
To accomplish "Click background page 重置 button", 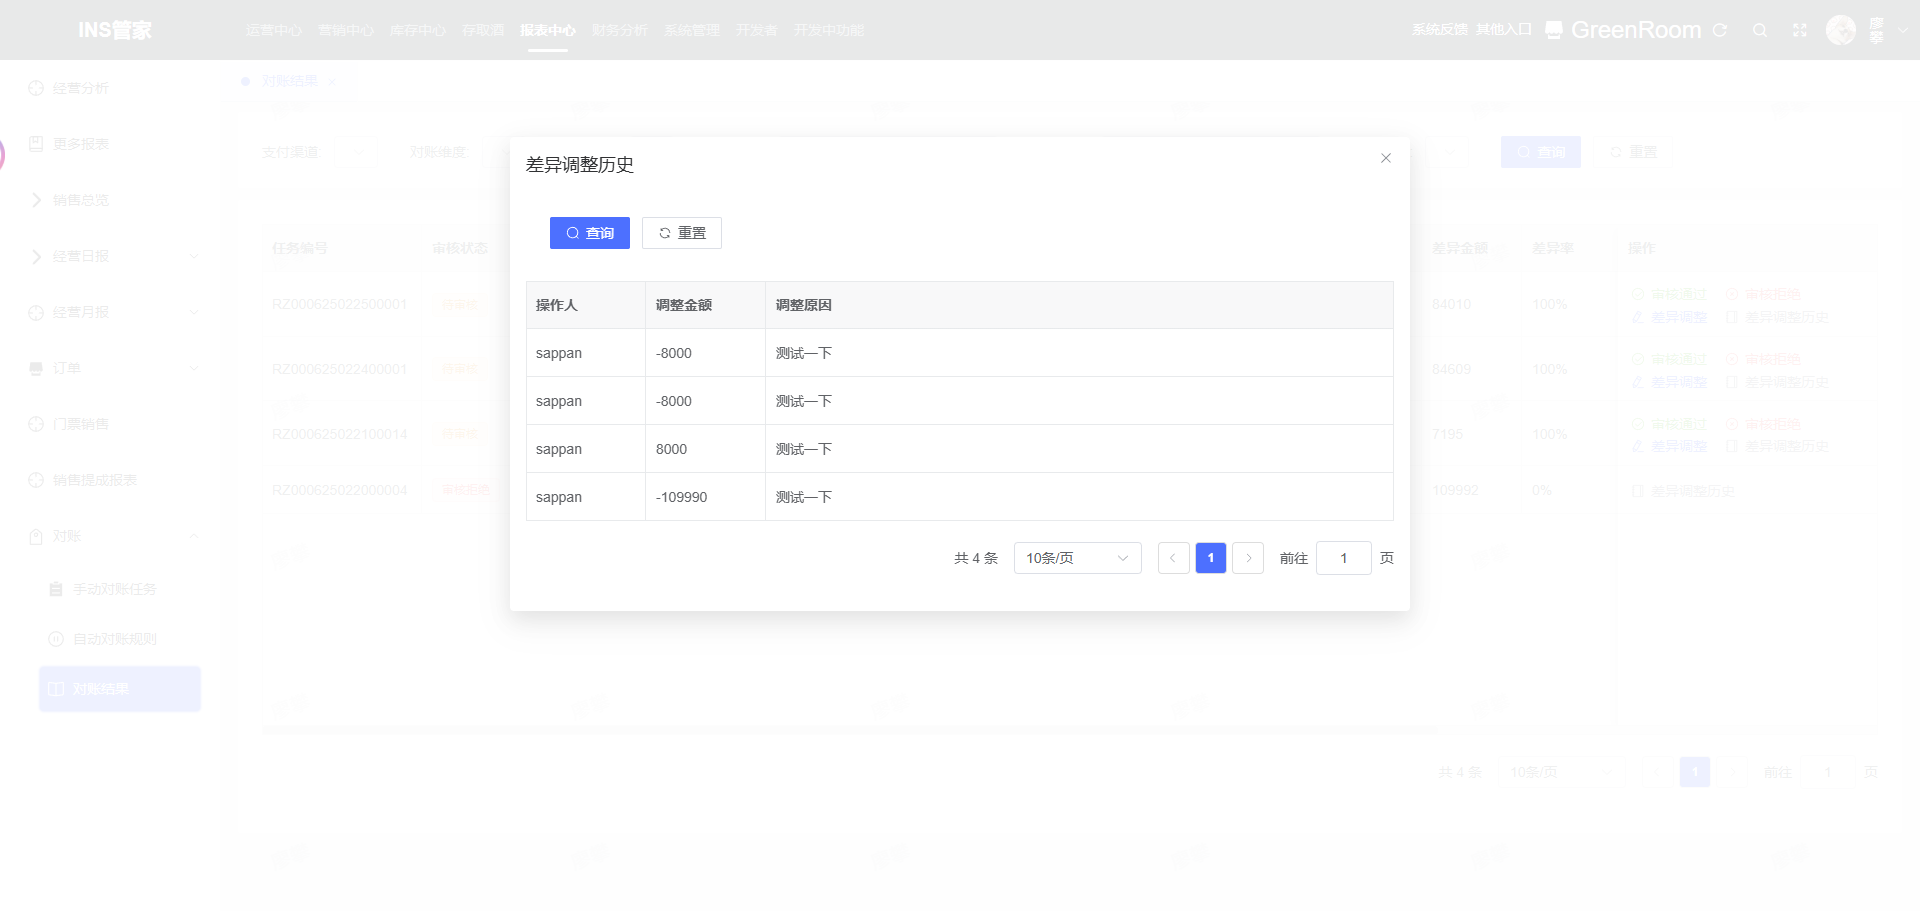I will pyautogui.click(x=1633, y=152).
